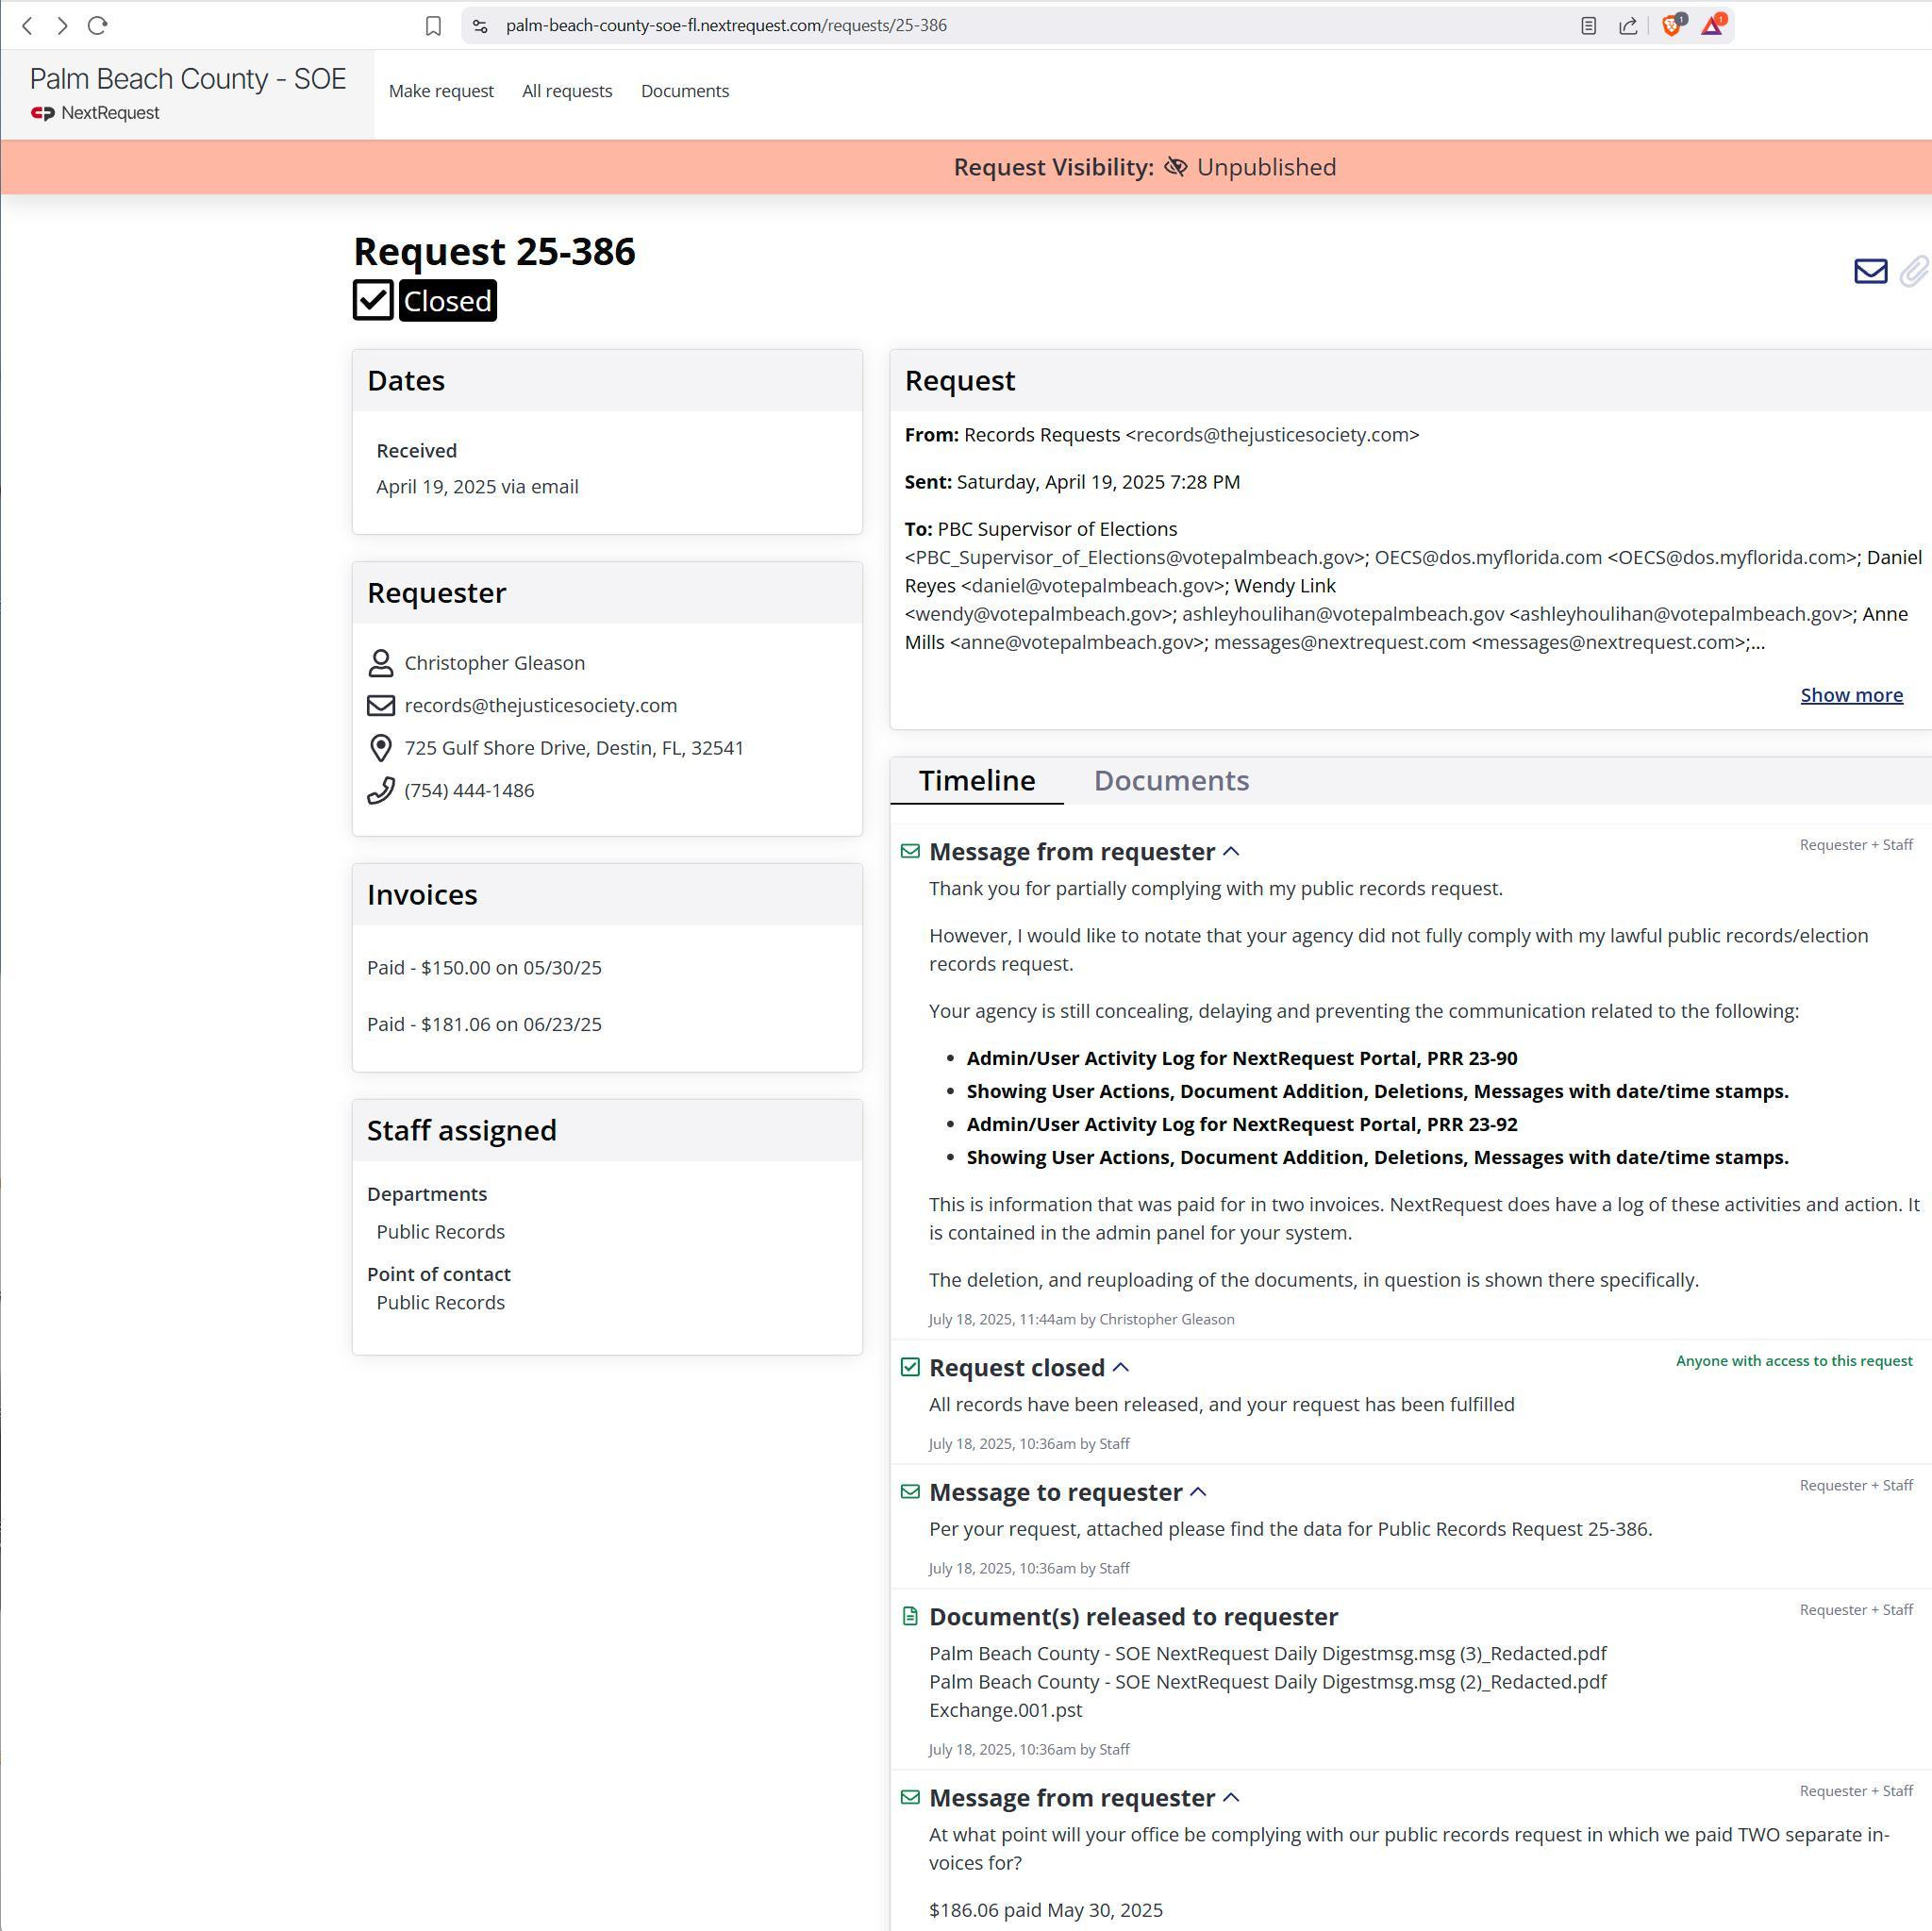The height and width of the screenshot is (1931, 1932).
Task: Collapse the Message to requester entry
Action: click(x=1199, y=1492)
